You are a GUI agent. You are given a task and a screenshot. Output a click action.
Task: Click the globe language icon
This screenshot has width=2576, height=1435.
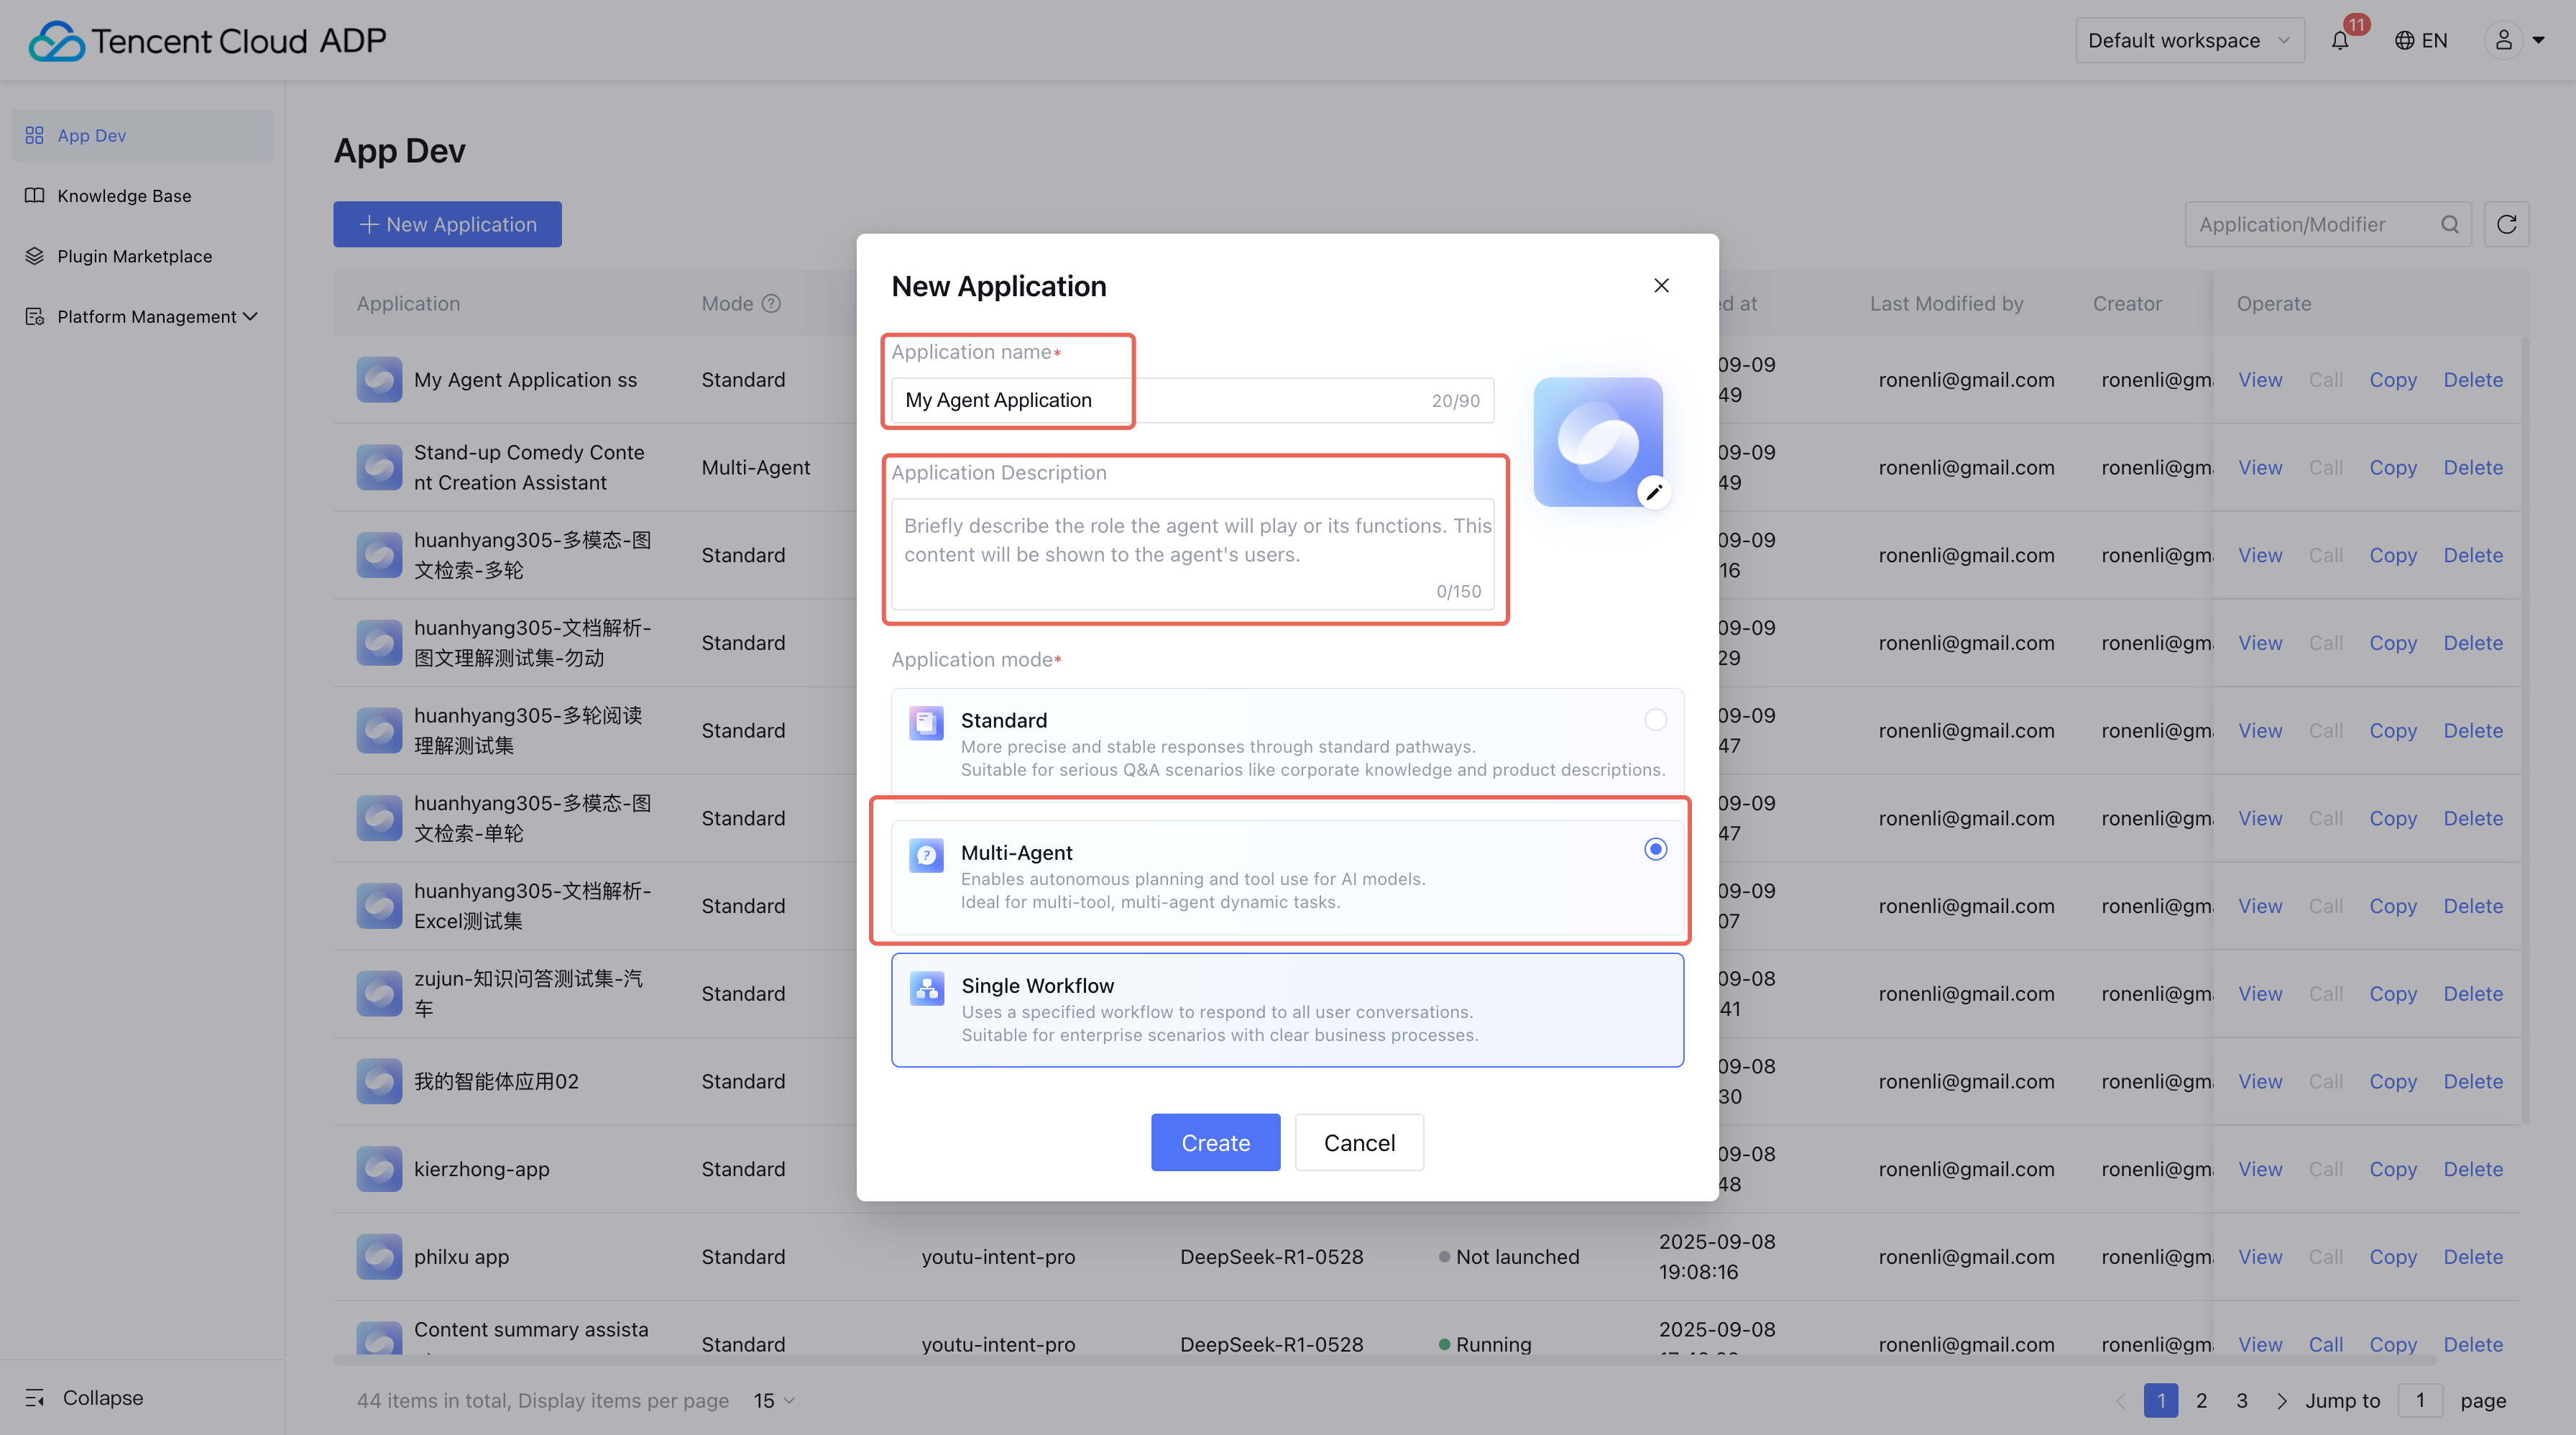point(2404,41)
